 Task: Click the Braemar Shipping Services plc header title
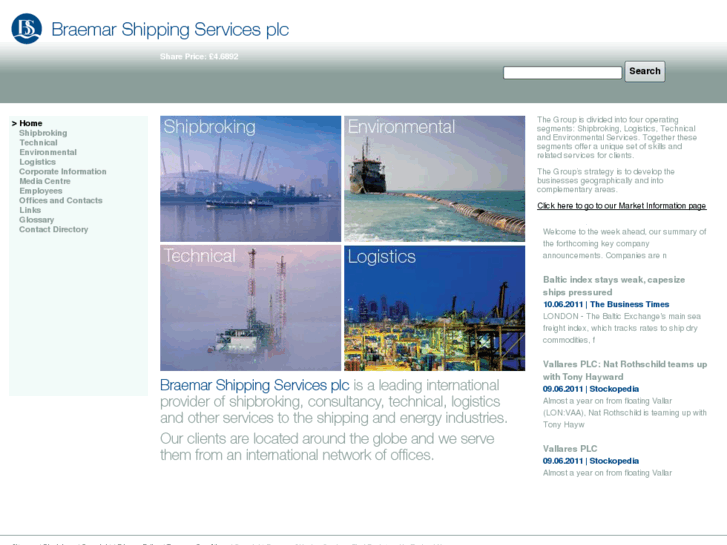170,30
